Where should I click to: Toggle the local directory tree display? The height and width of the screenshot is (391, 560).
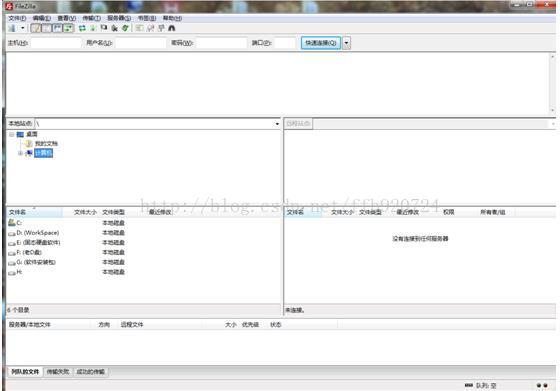click(46, 28)
